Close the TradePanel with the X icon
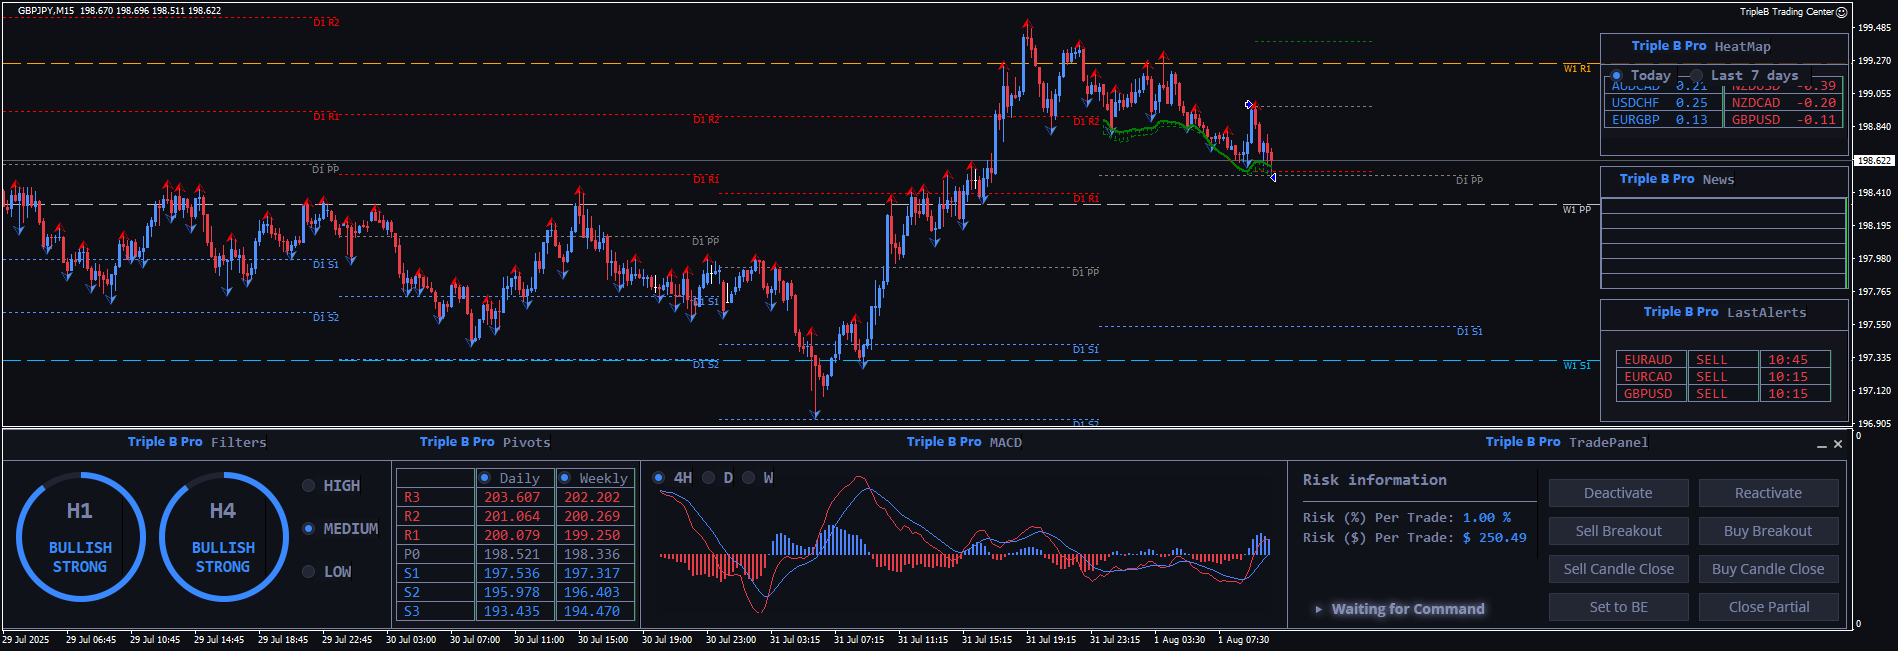 (x=1838, y=444)
